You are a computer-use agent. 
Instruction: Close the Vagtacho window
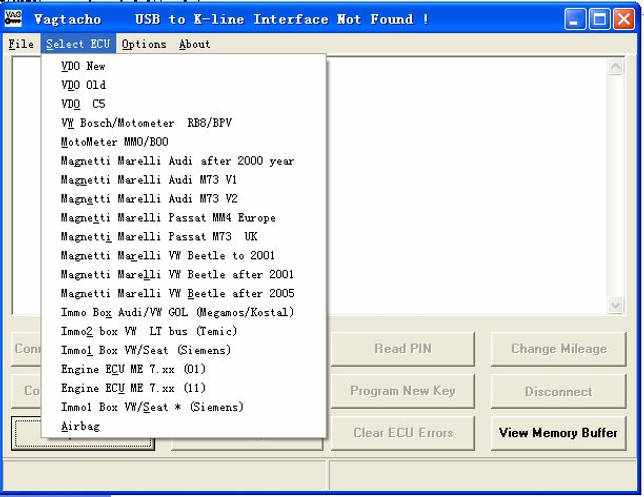[624, 19]
